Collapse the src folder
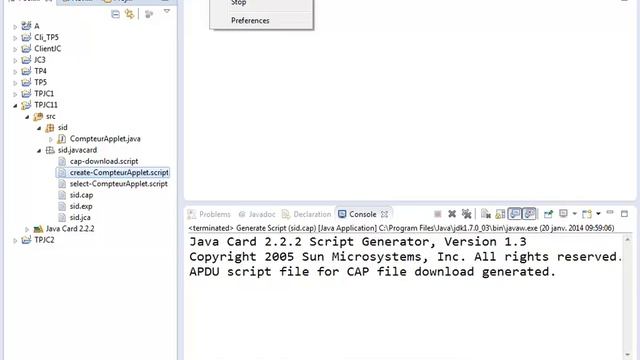Image resolution: width=640 pixels, height=360 pixels. pos(27,117)
